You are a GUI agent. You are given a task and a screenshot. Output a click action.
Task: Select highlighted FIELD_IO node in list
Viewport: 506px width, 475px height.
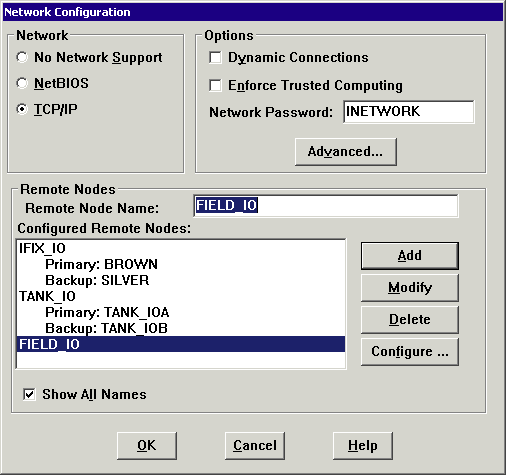(x=181, y=344)
